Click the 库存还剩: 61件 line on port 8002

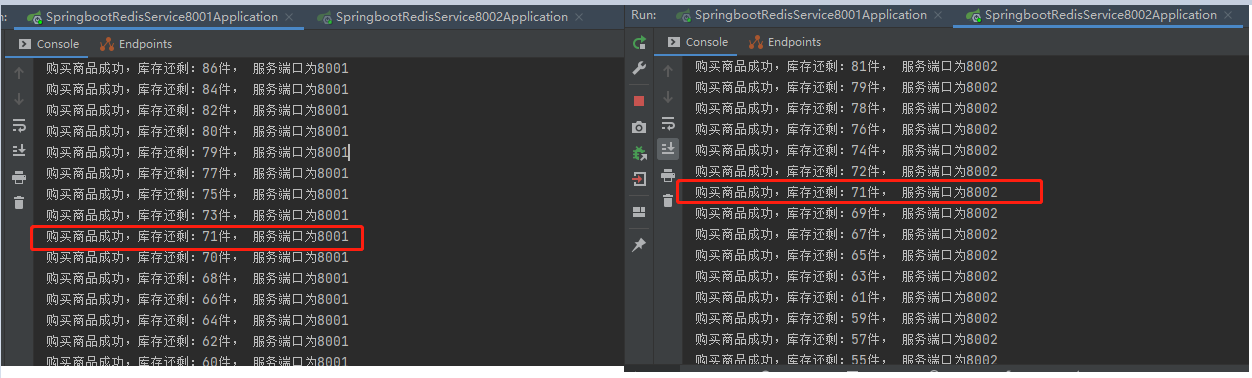click(846, 297)
